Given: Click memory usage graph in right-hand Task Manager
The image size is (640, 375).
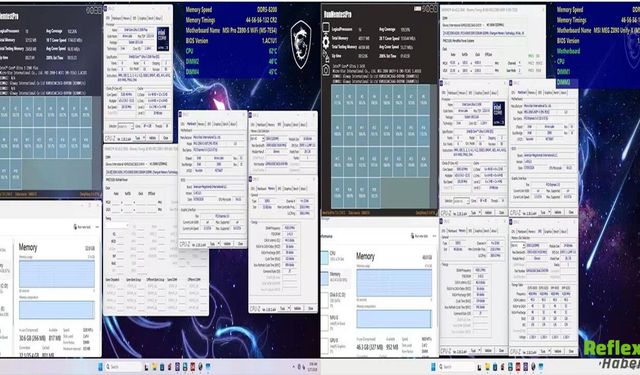Looking at the screenshot, I should coord(394,283).
